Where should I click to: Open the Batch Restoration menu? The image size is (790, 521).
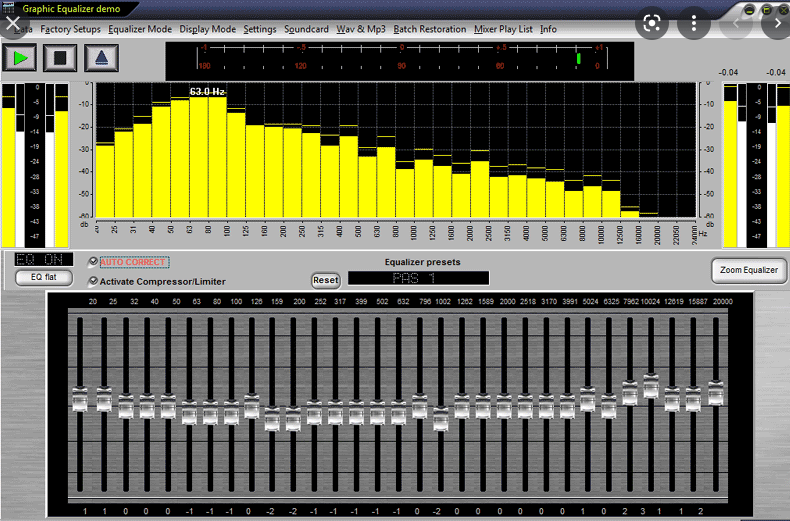(430, 29)
